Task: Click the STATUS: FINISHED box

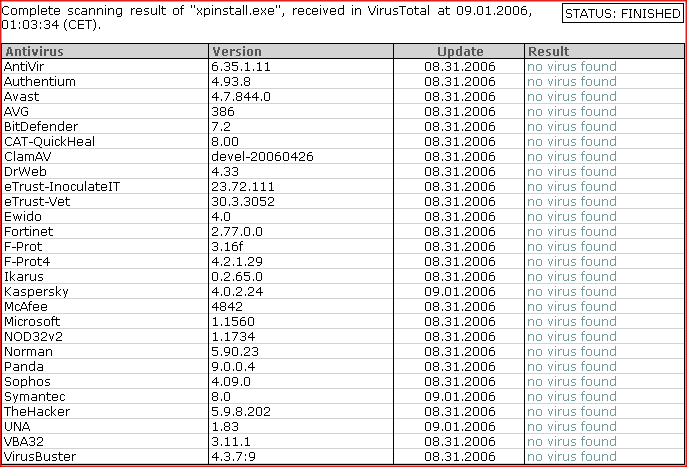Action: tap(623, 14)
